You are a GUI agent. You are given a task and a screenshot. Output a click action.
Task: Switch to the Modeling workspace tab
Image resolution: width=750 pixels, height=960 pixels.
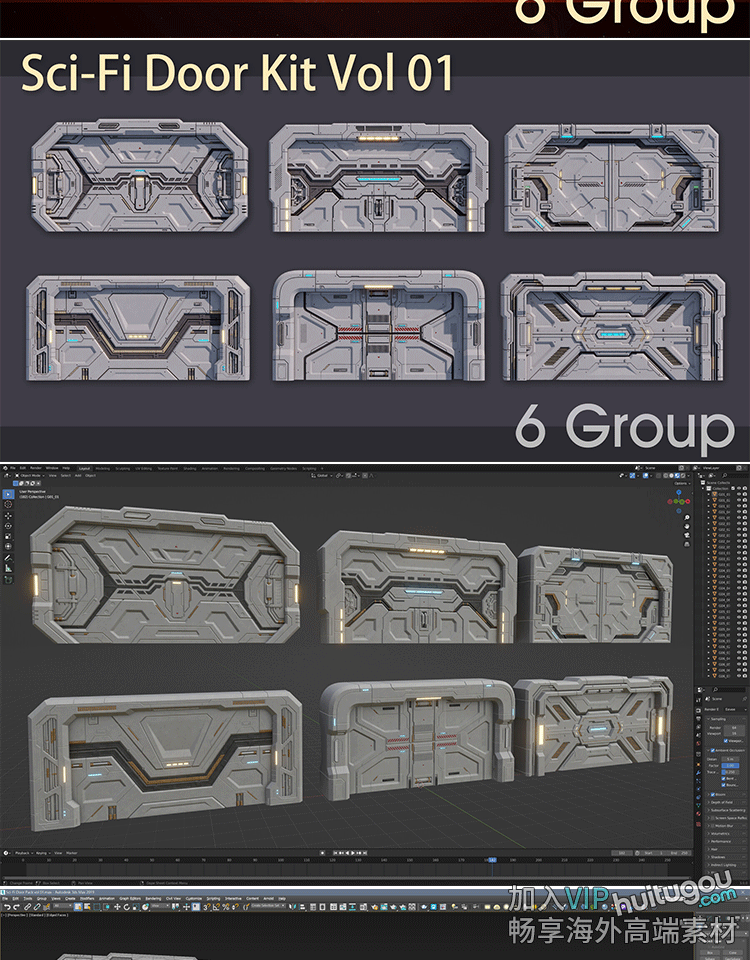[x=102, y=468]
